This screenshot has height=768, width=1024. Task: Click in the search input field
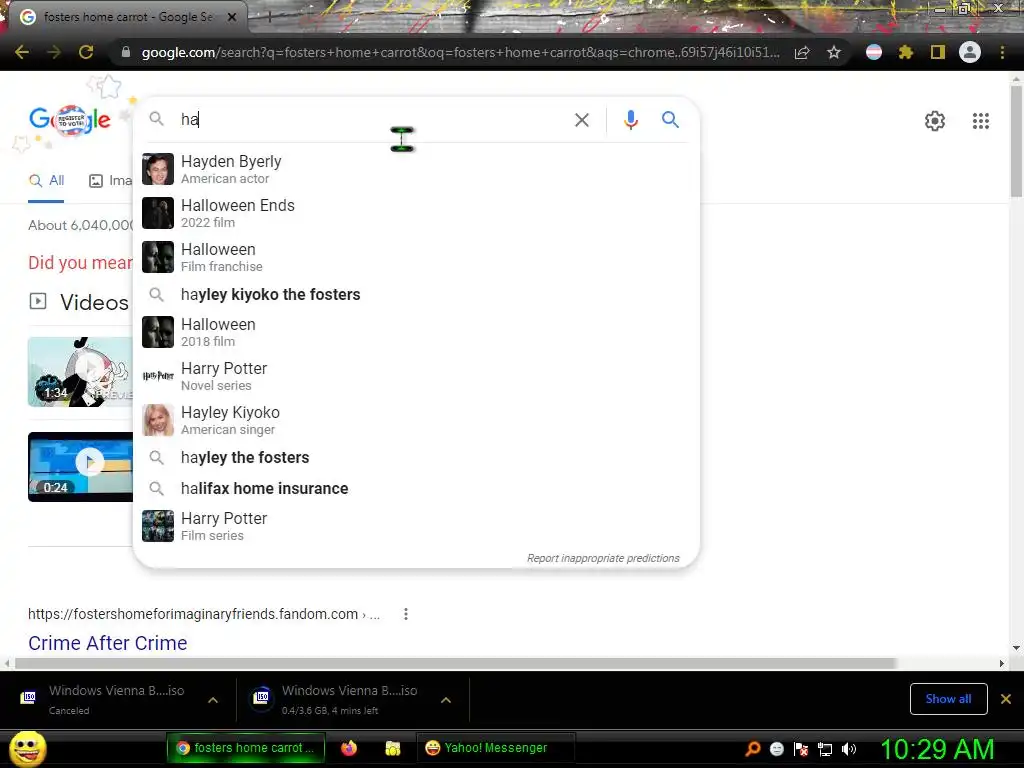coord(372,120)
